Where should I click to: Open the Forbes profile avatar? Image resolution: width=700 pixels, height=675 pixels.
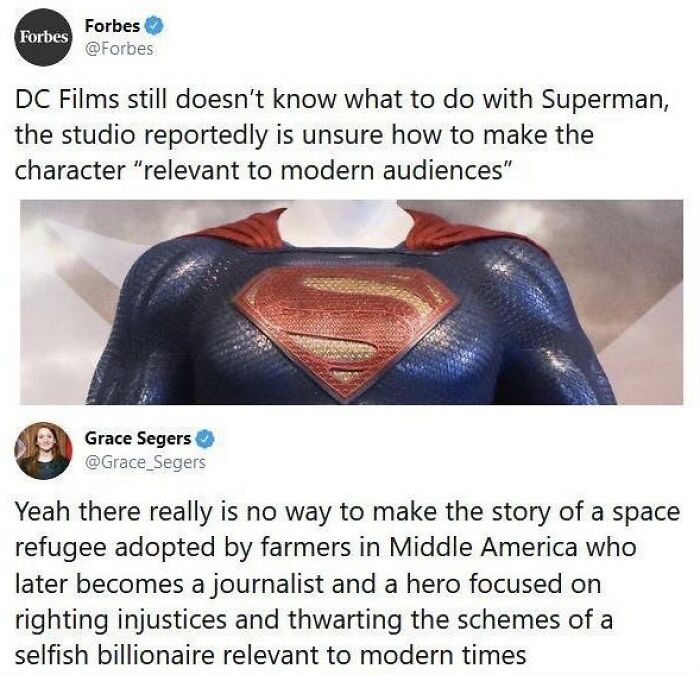[x=43, y=37]
